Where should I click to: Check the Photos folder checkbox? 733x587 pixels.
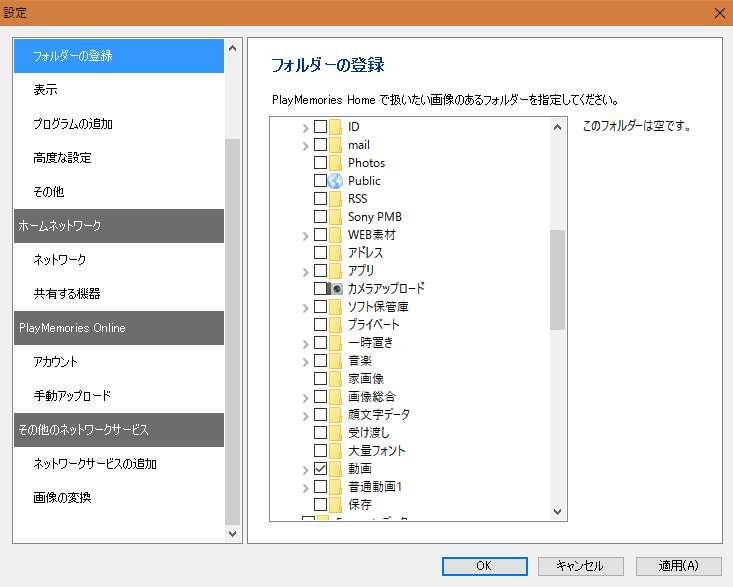pos(320,162)
